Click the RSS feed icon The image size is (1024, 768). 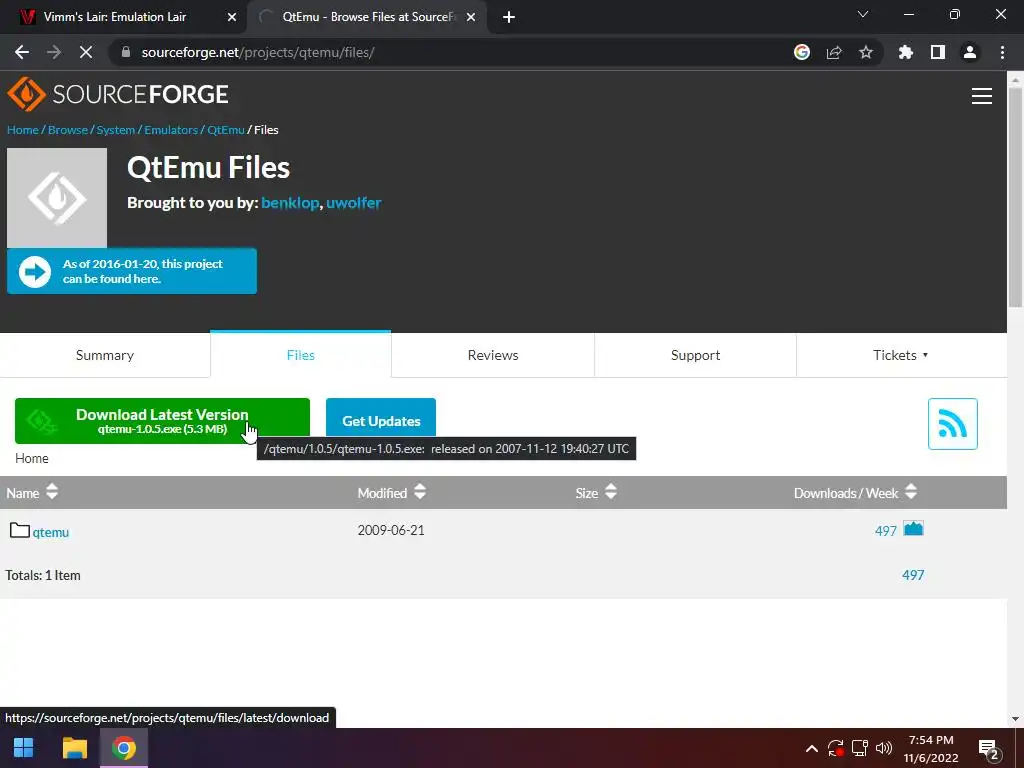[x=952, y=424]
